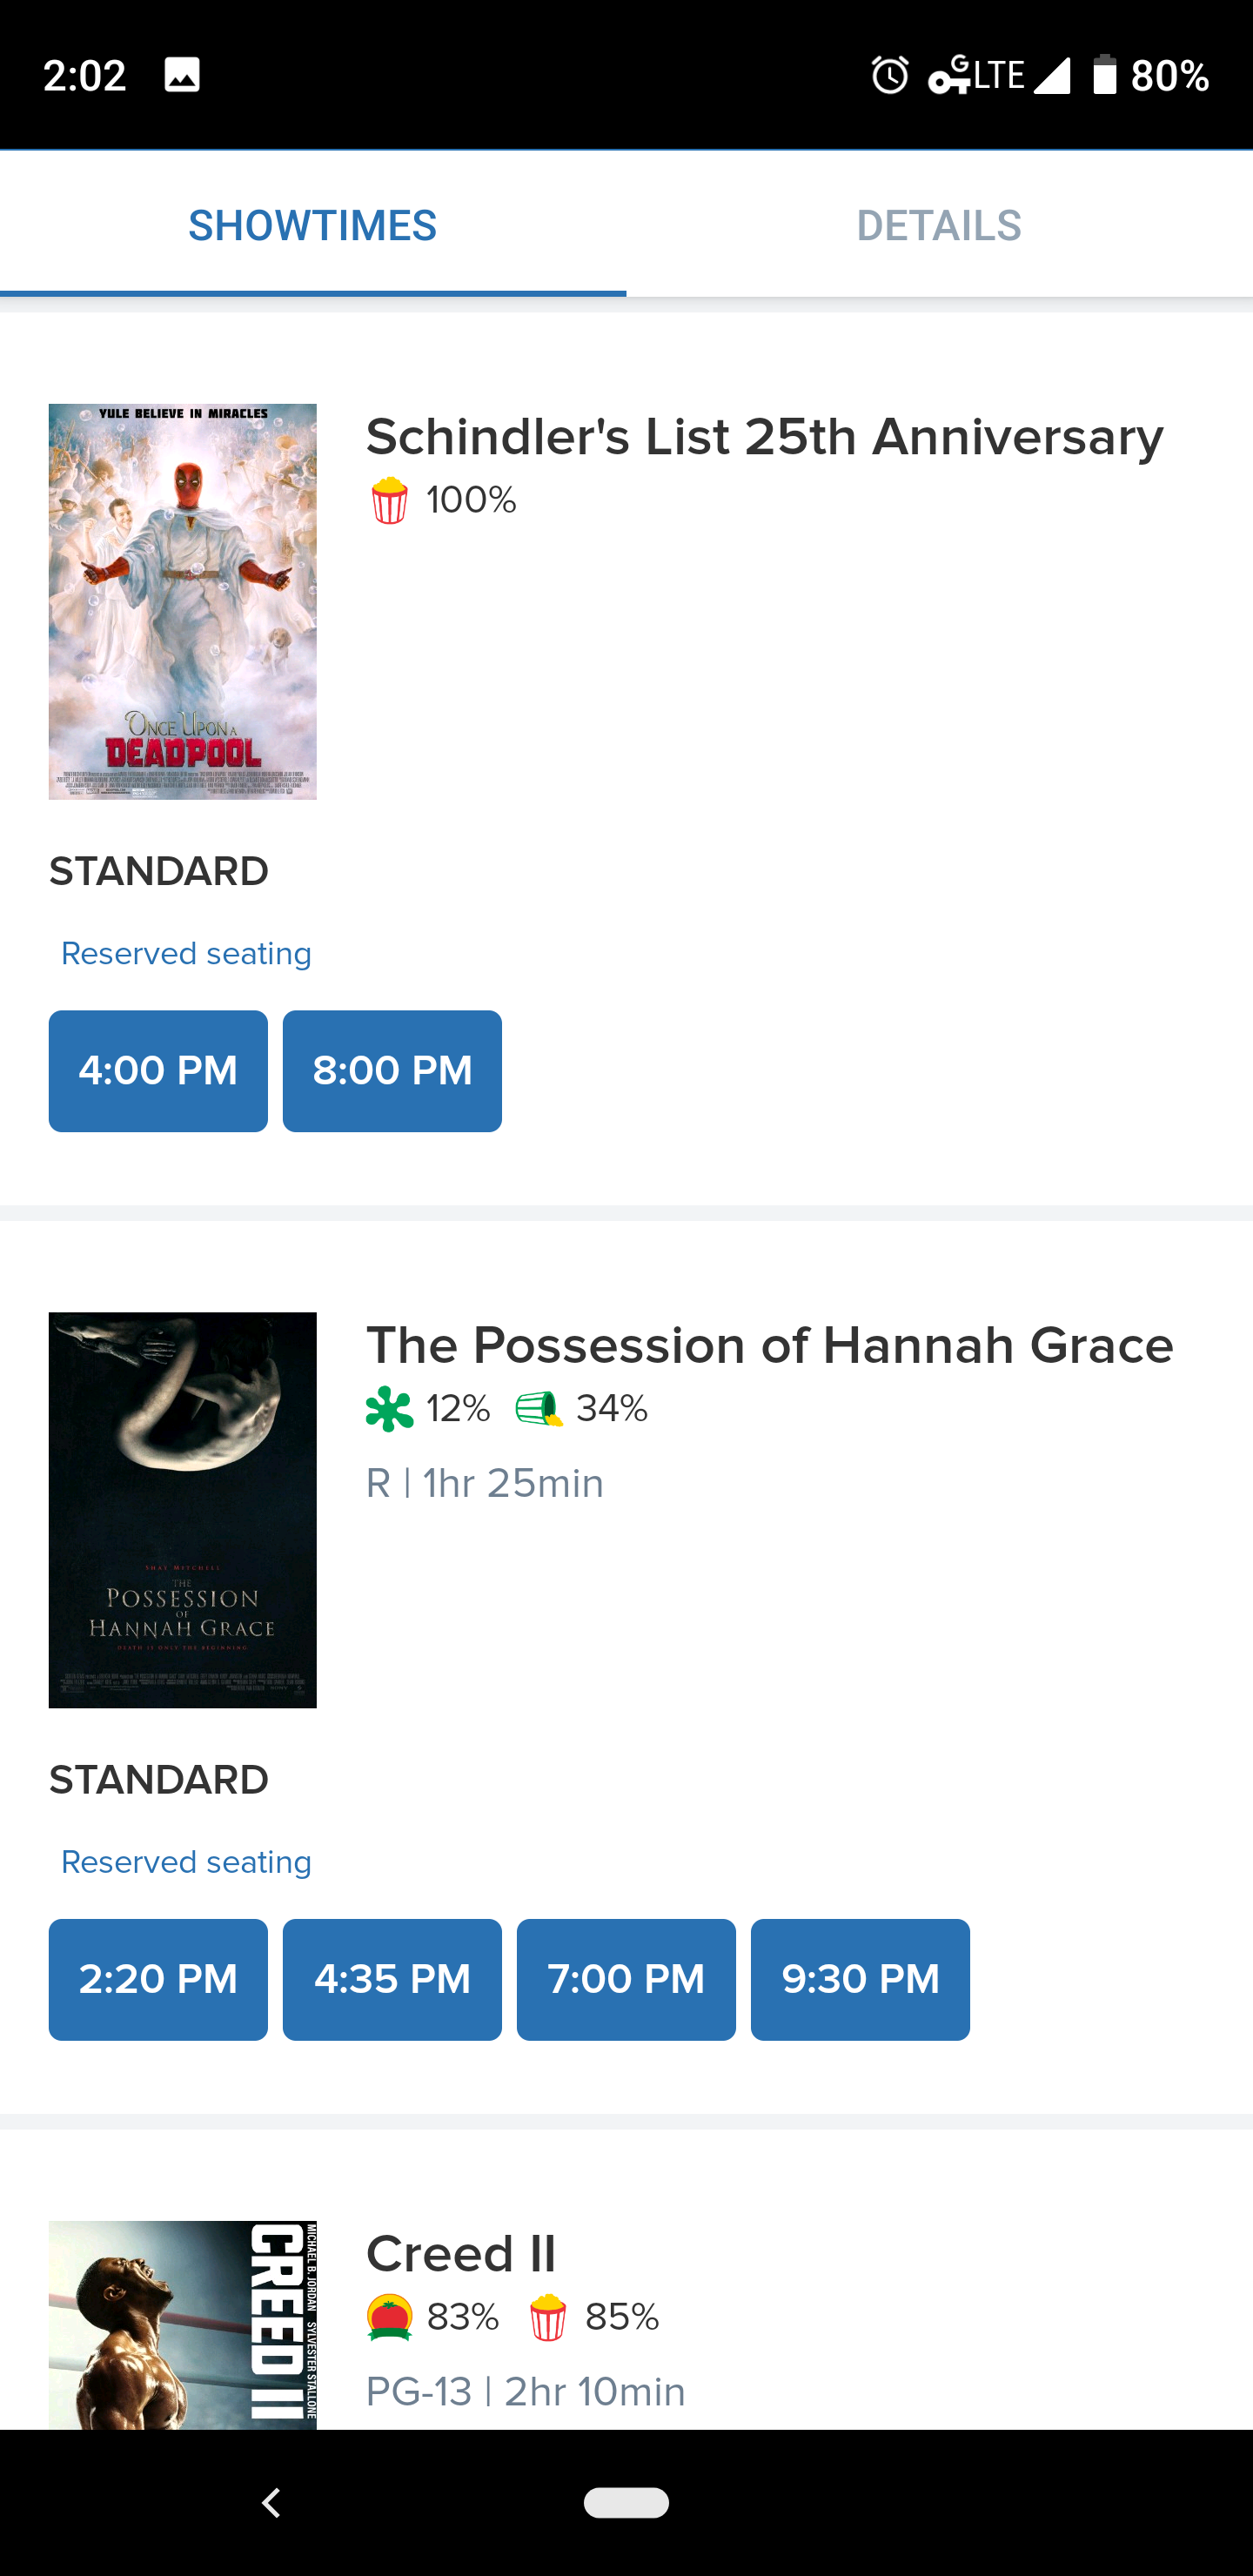The width and height of the screenshot is (1253, 2576).
Task: Select the 9:30 PM showtime
Action: 860,1979
